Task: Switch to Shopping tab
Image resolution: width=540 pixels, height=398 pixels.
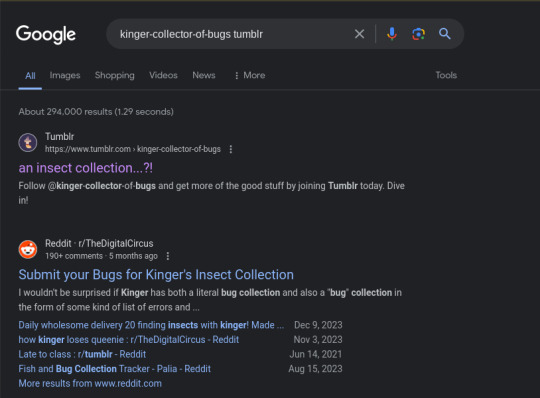Action: click(115, 75)
